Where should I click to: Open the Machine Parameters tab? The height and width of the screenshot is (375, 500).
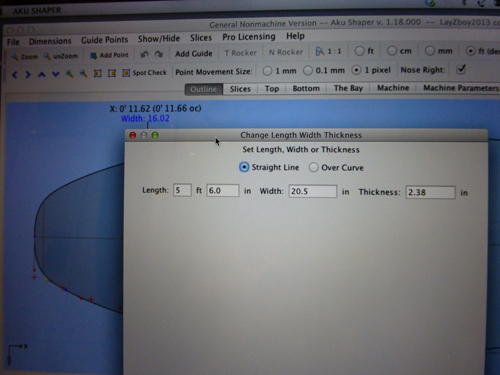(461, 88)
